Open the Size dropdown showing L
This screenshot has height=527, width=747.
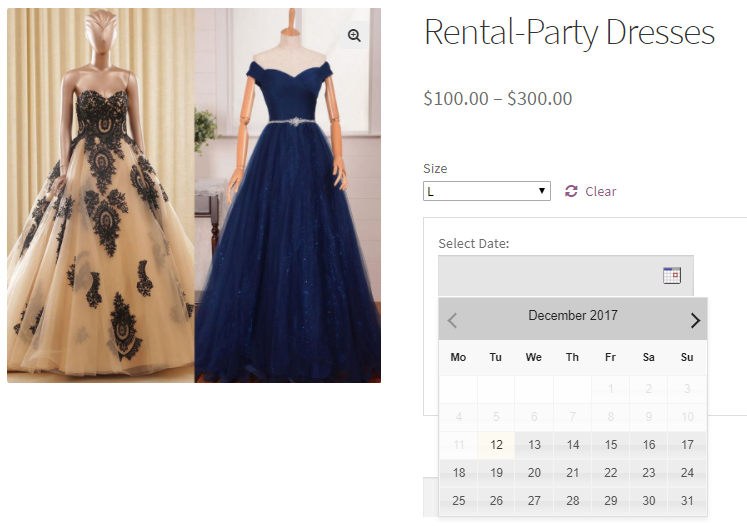(487, 191)
